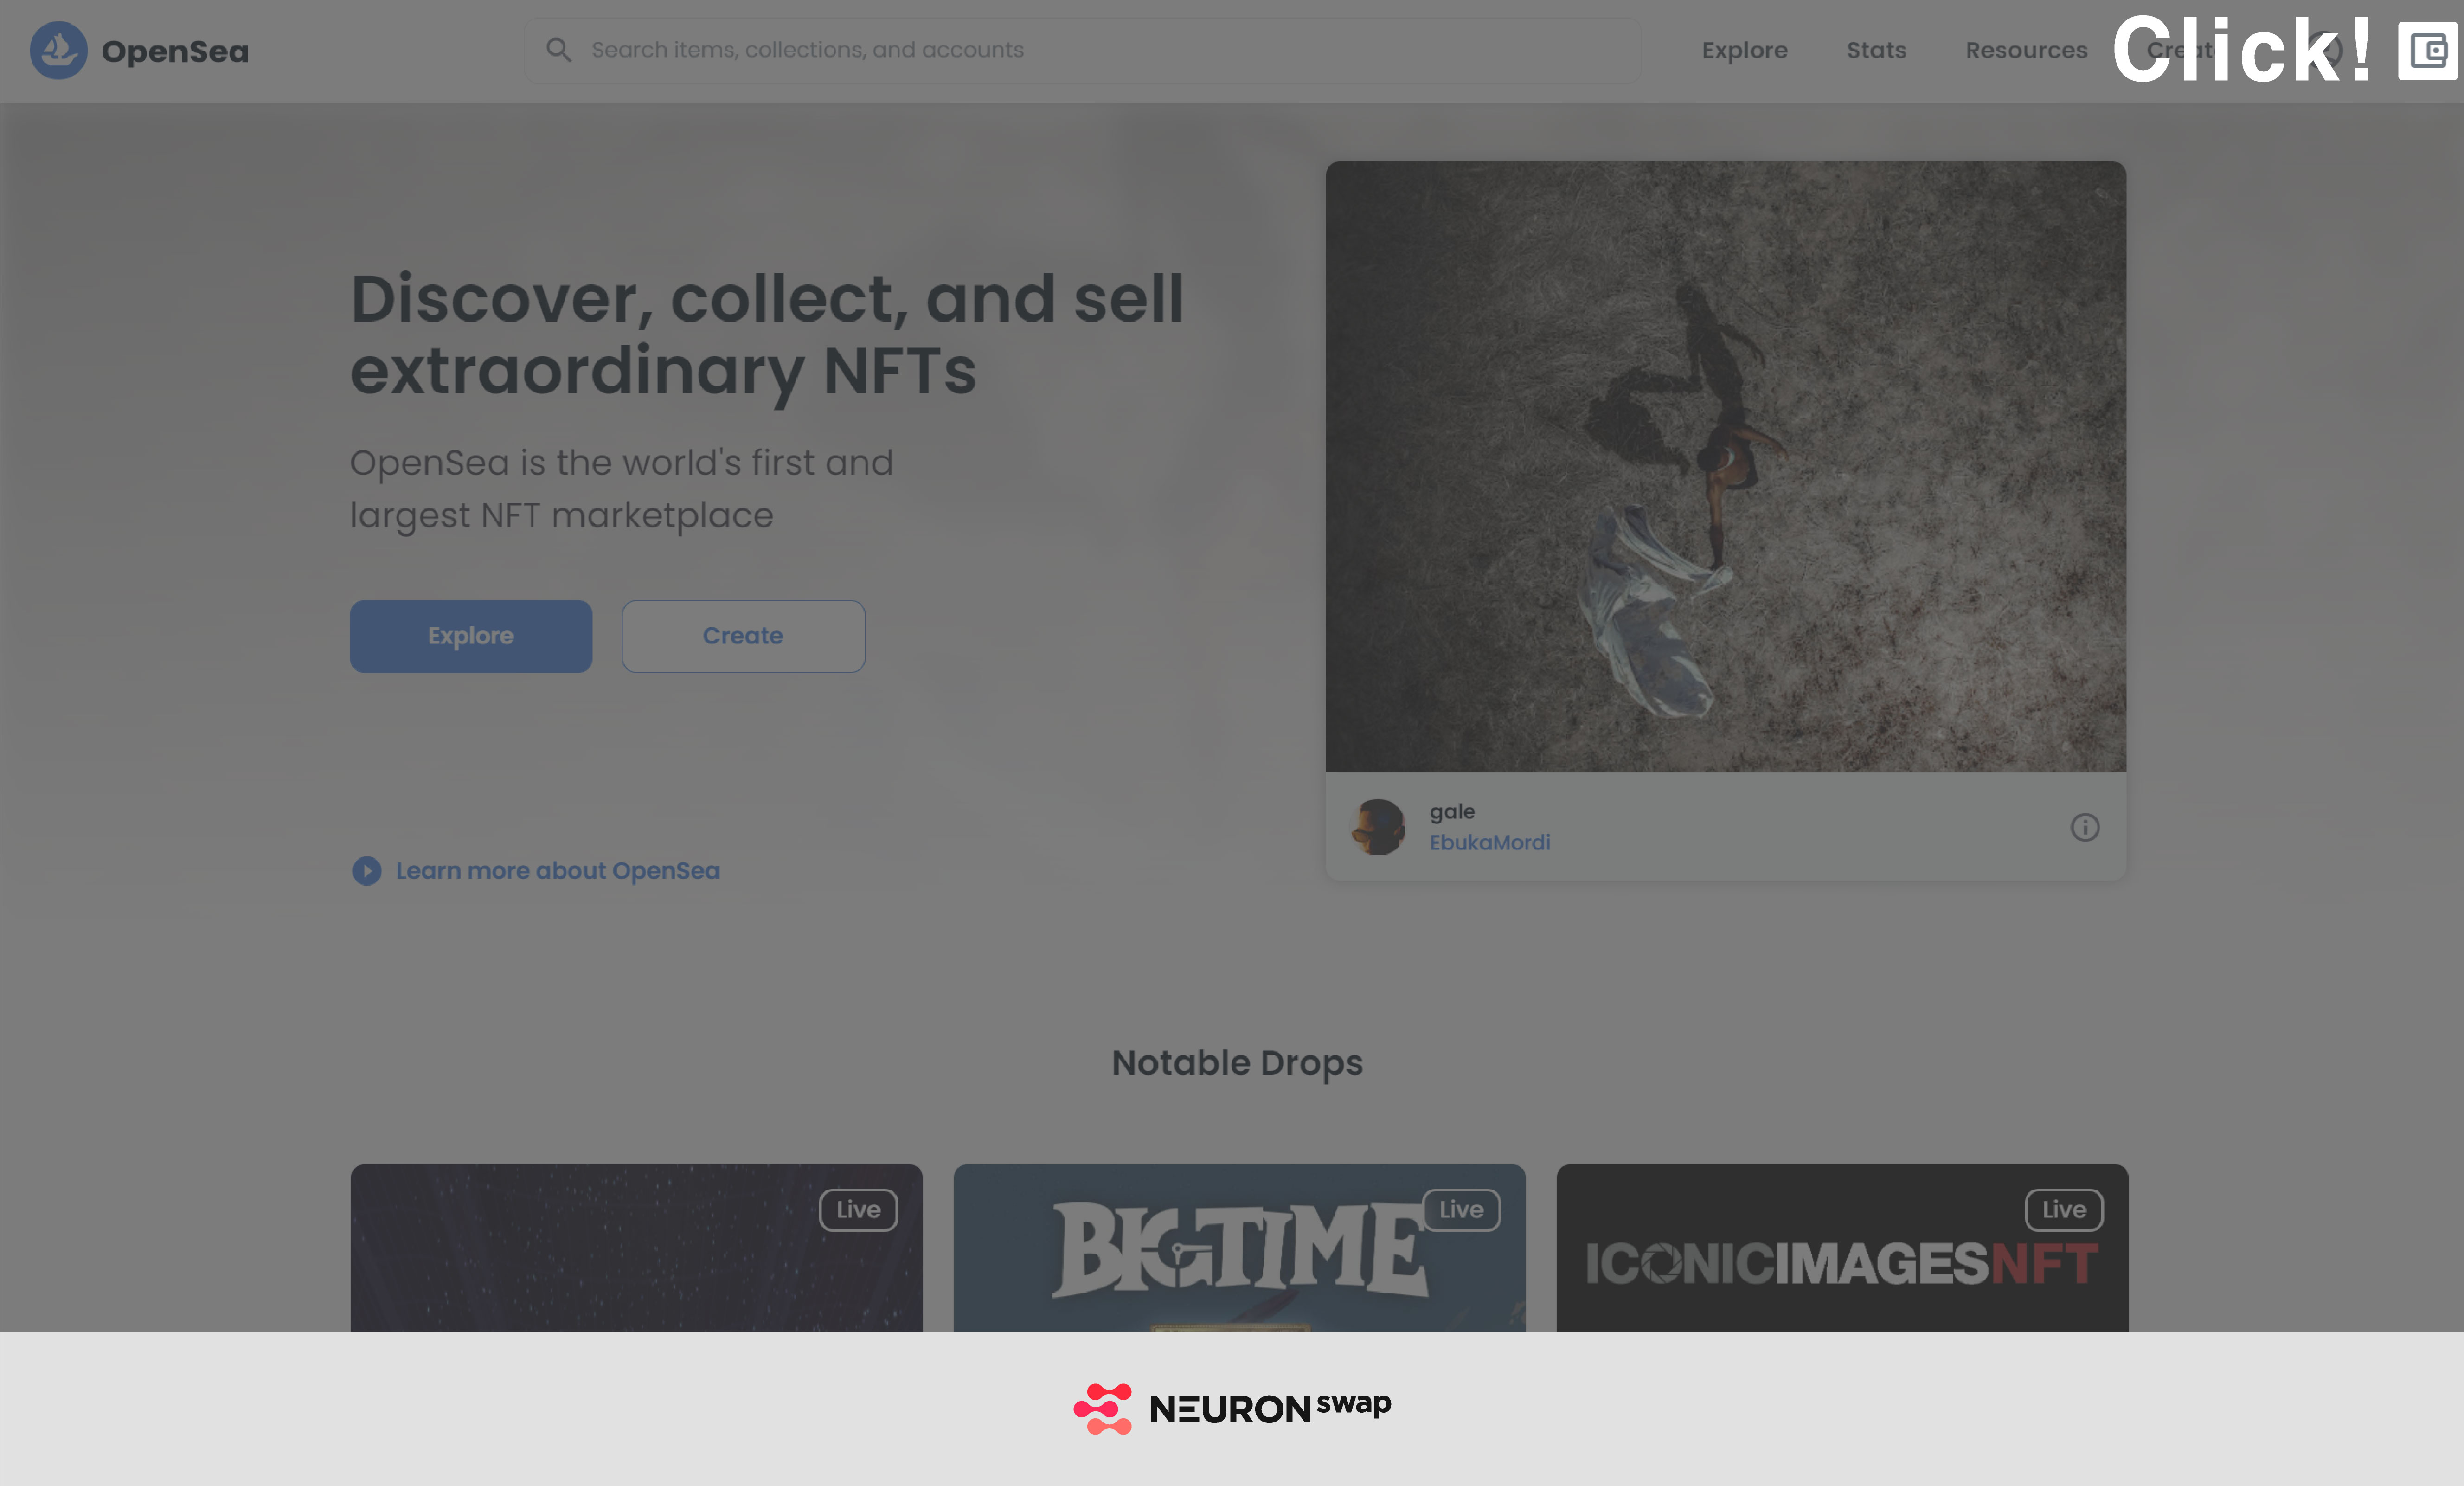This screenshot has width=2464, height=1486.
Task: Click the outlined Create button
Action: pyautogui.click(x=743, y=636)
